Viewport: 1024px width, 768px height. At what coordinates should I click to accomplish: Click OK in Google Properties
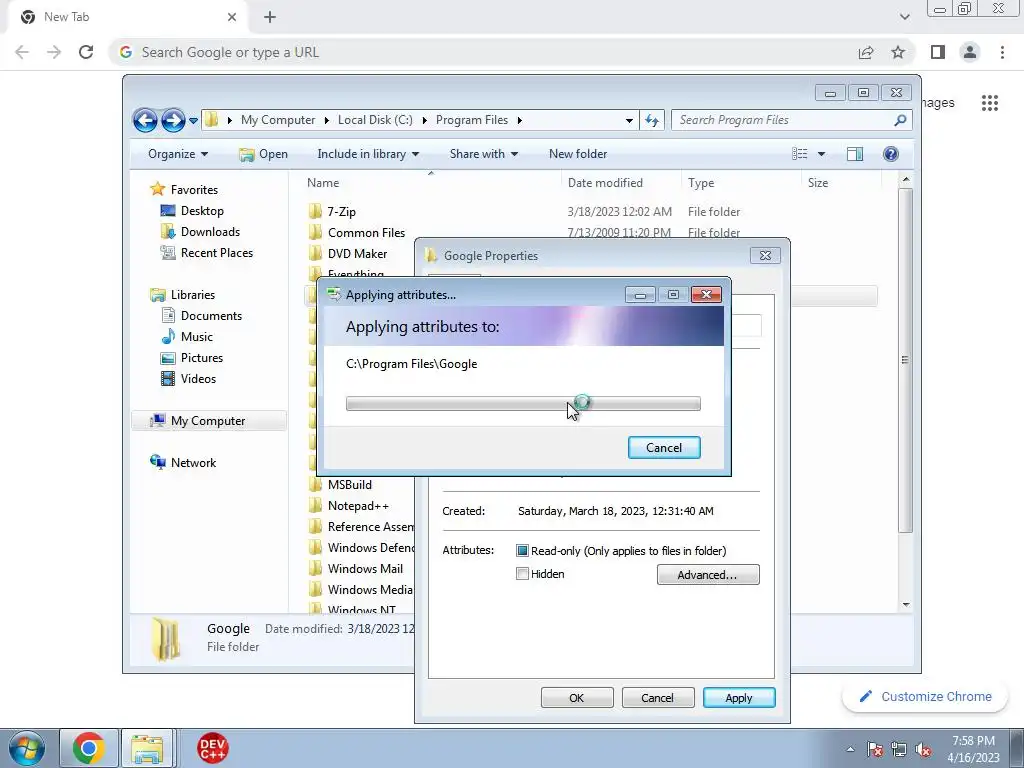tap(577, 697)
